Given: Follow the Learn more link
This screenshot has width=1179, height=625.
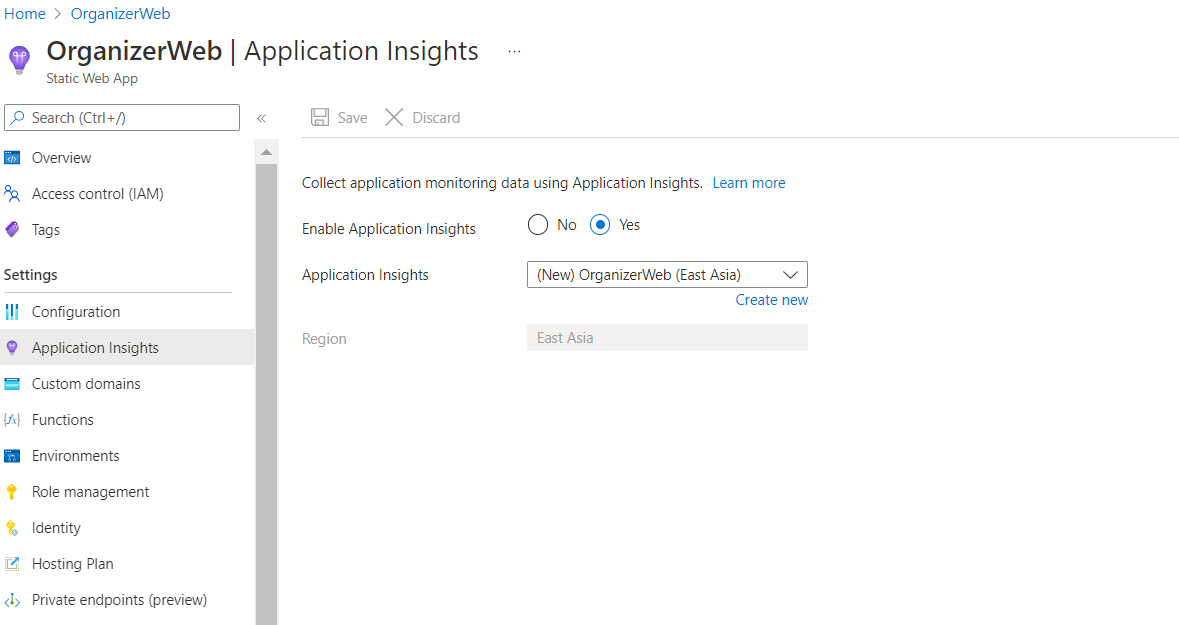Looking at the screenshot, I should 749,183.
